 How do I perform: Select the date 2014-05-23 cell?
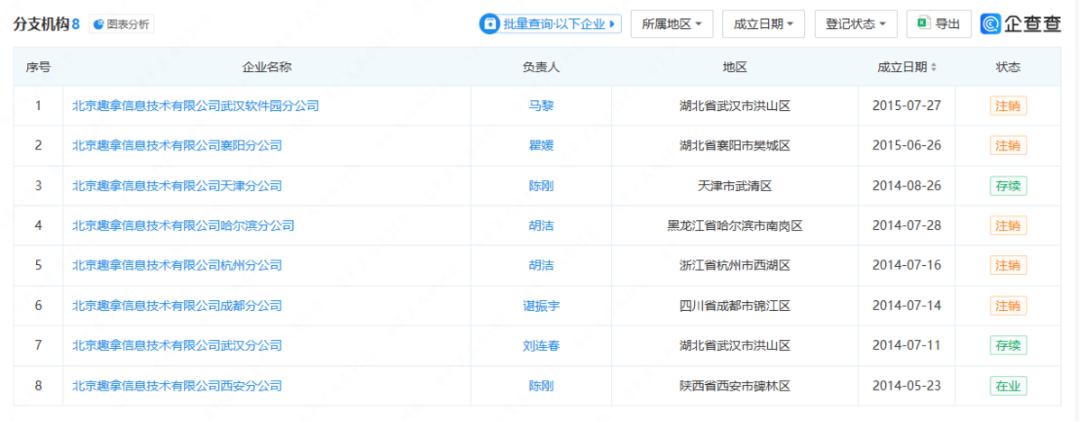click(906, 386)
